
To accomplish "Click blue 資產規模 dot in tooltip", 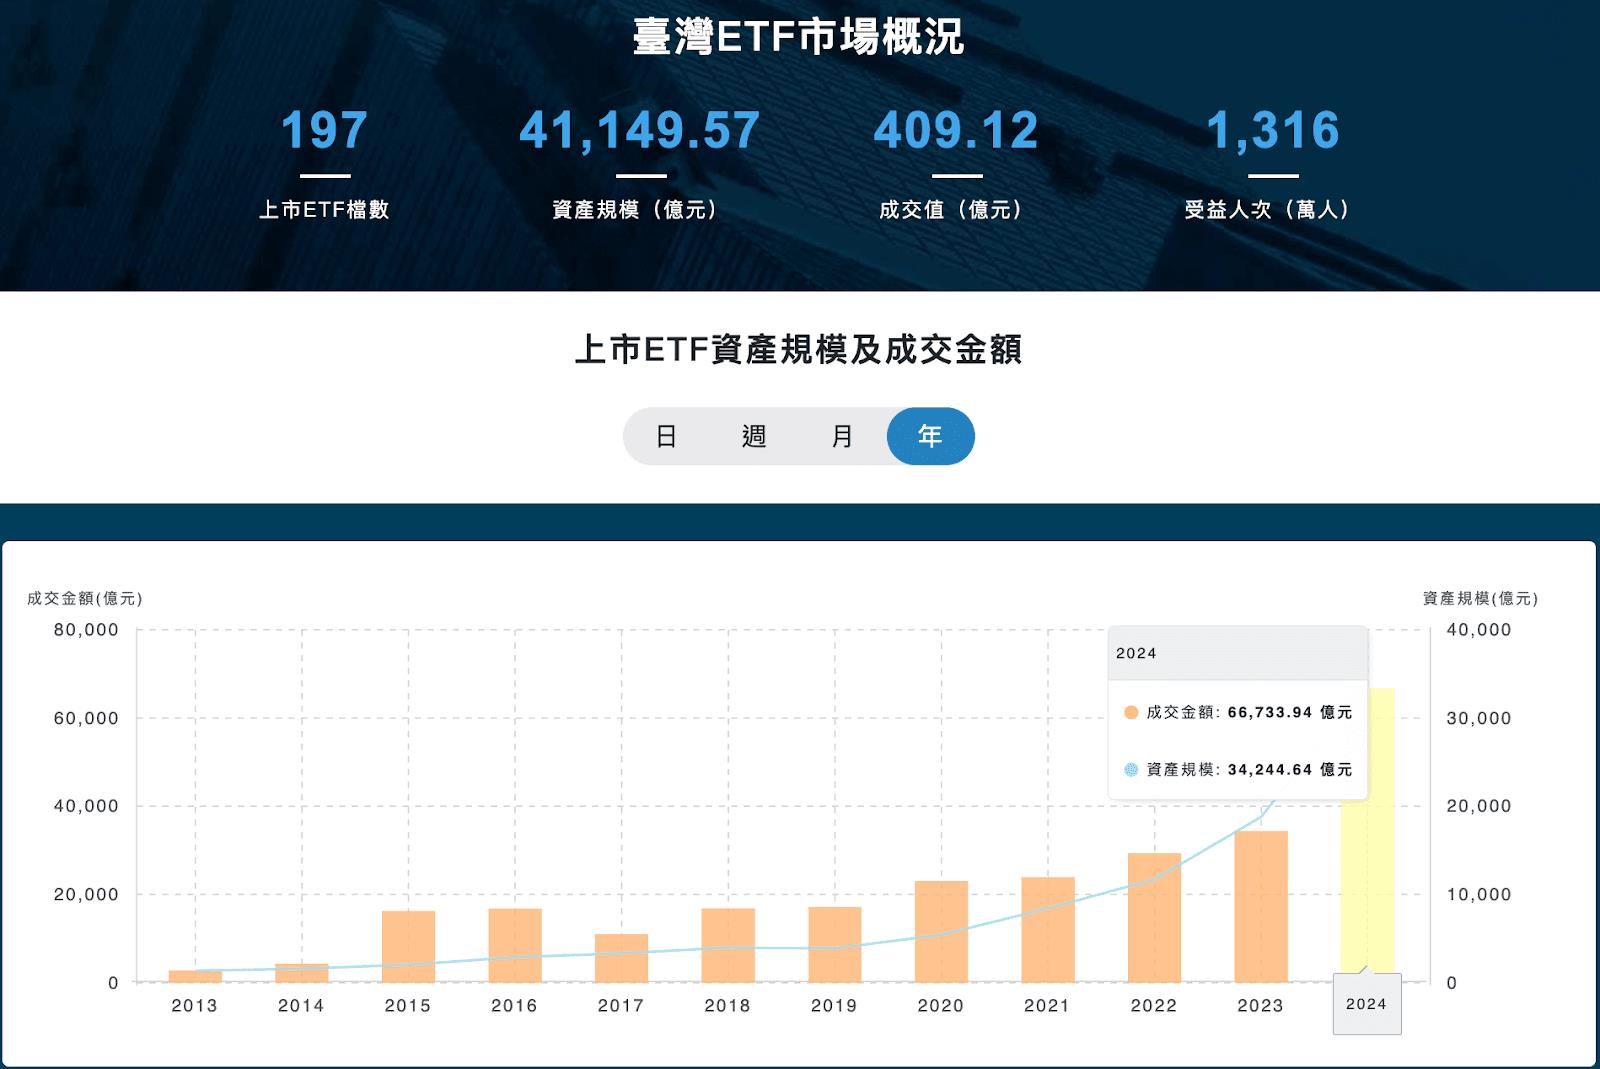I will click(1131, 770).
